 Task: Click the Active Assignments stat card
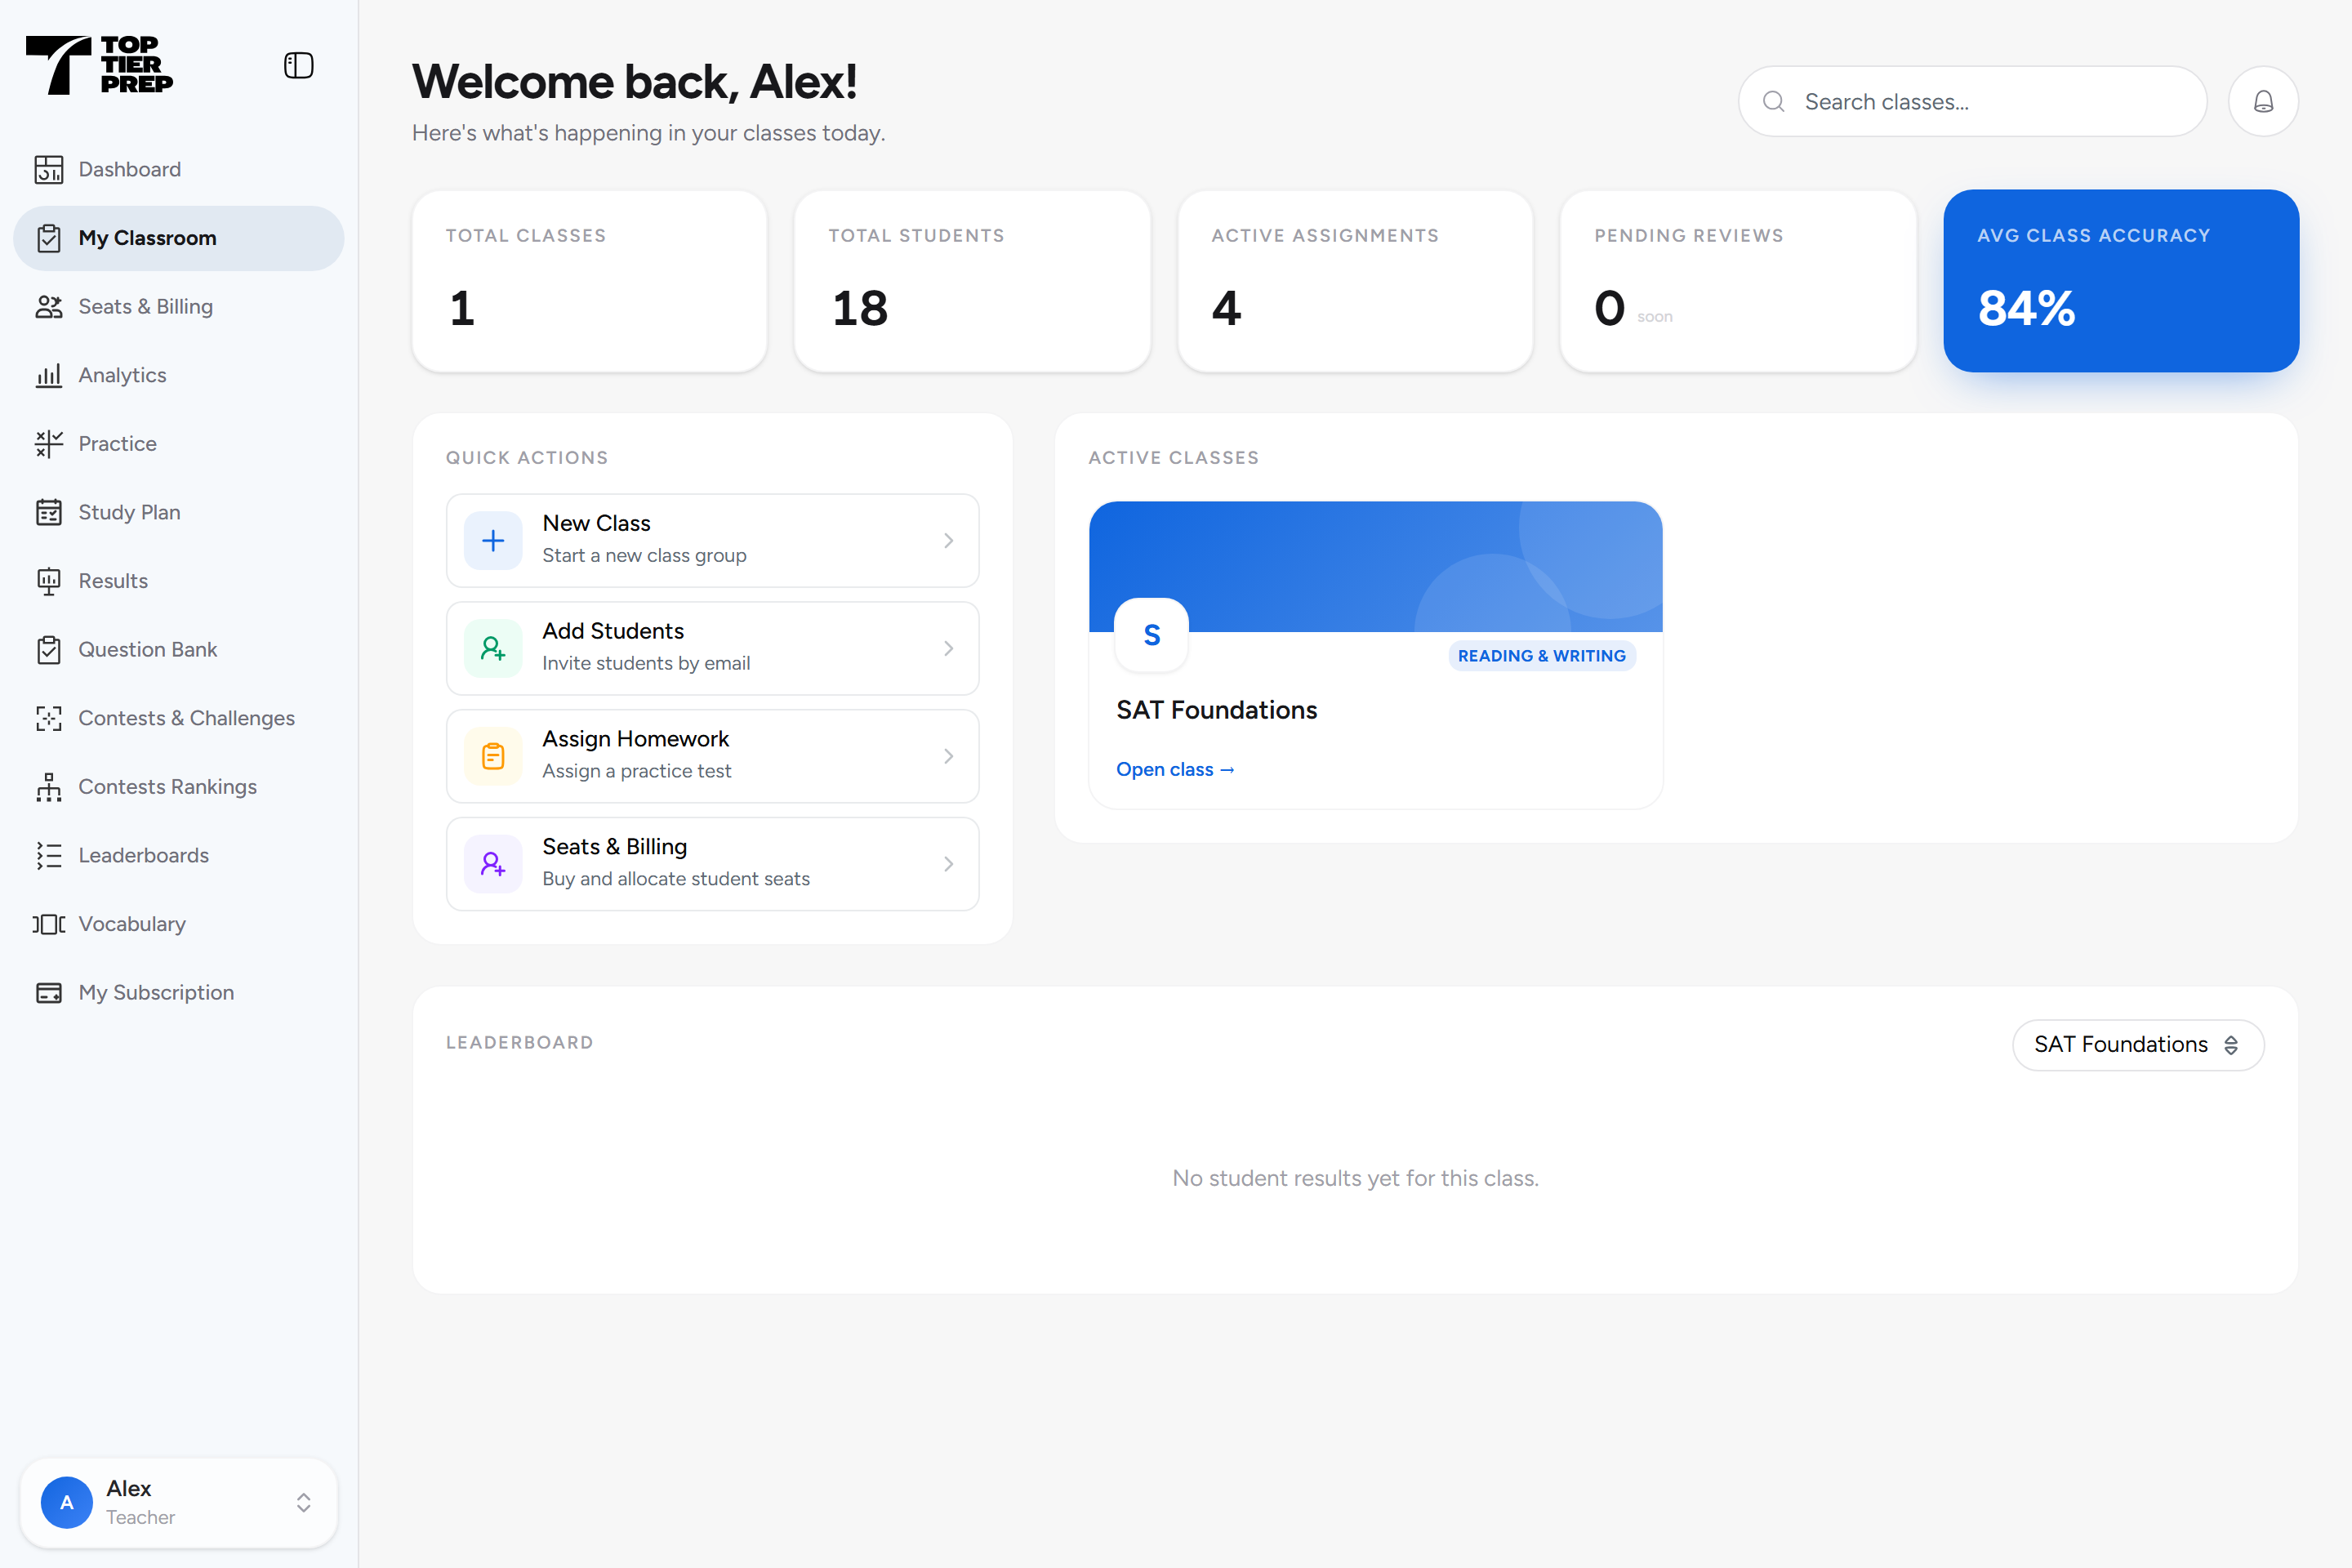click(x=1355, y=281)
